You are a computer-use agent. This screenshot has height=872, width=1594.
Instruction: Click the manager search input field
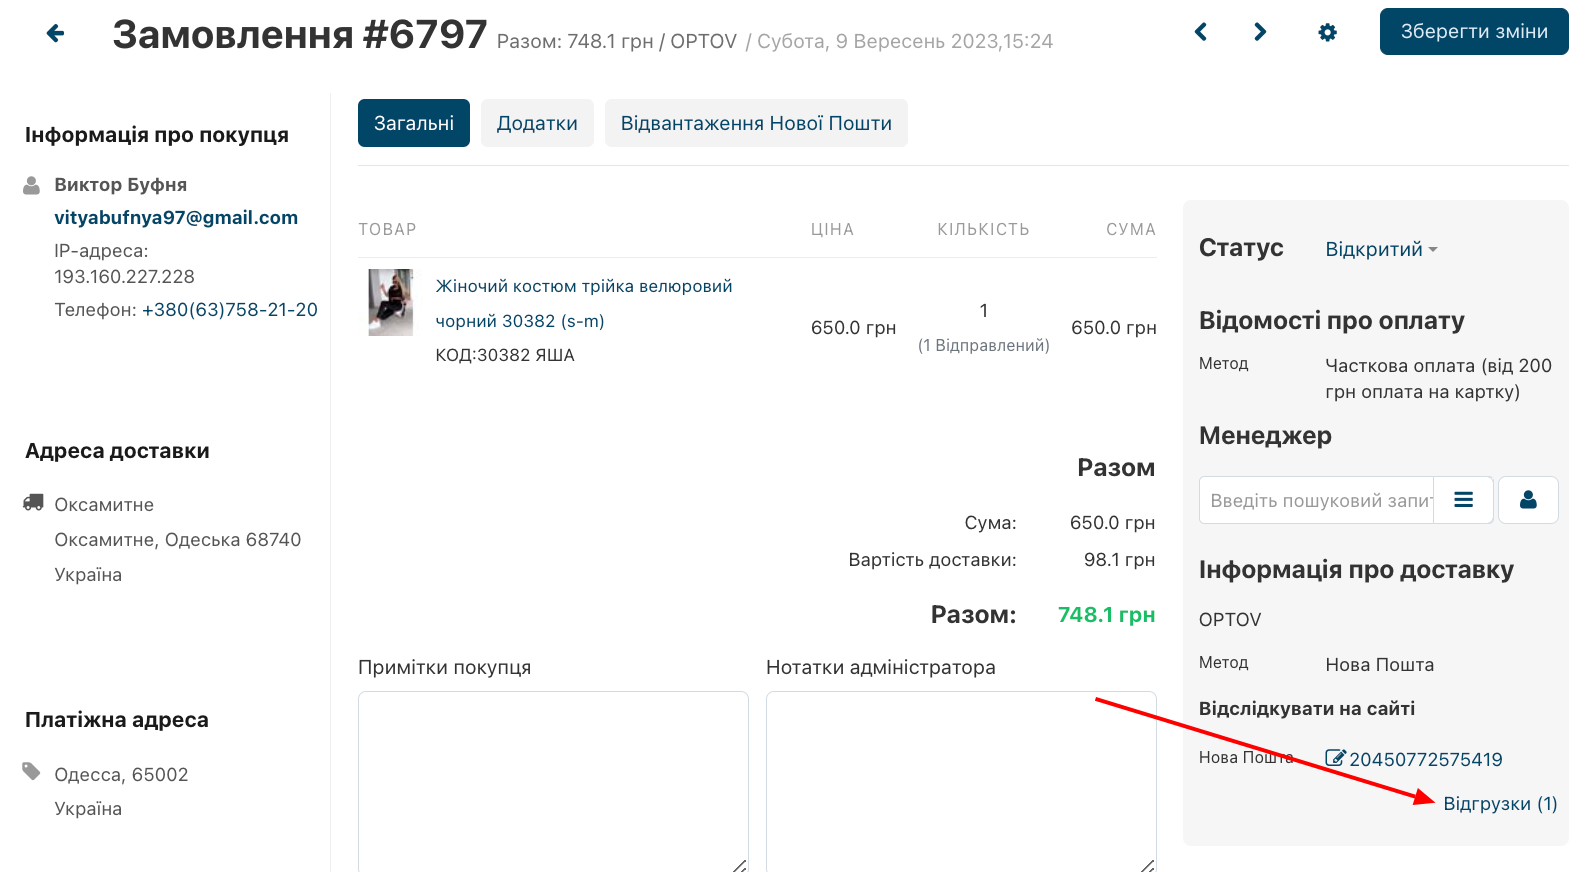click(1317, 500)
